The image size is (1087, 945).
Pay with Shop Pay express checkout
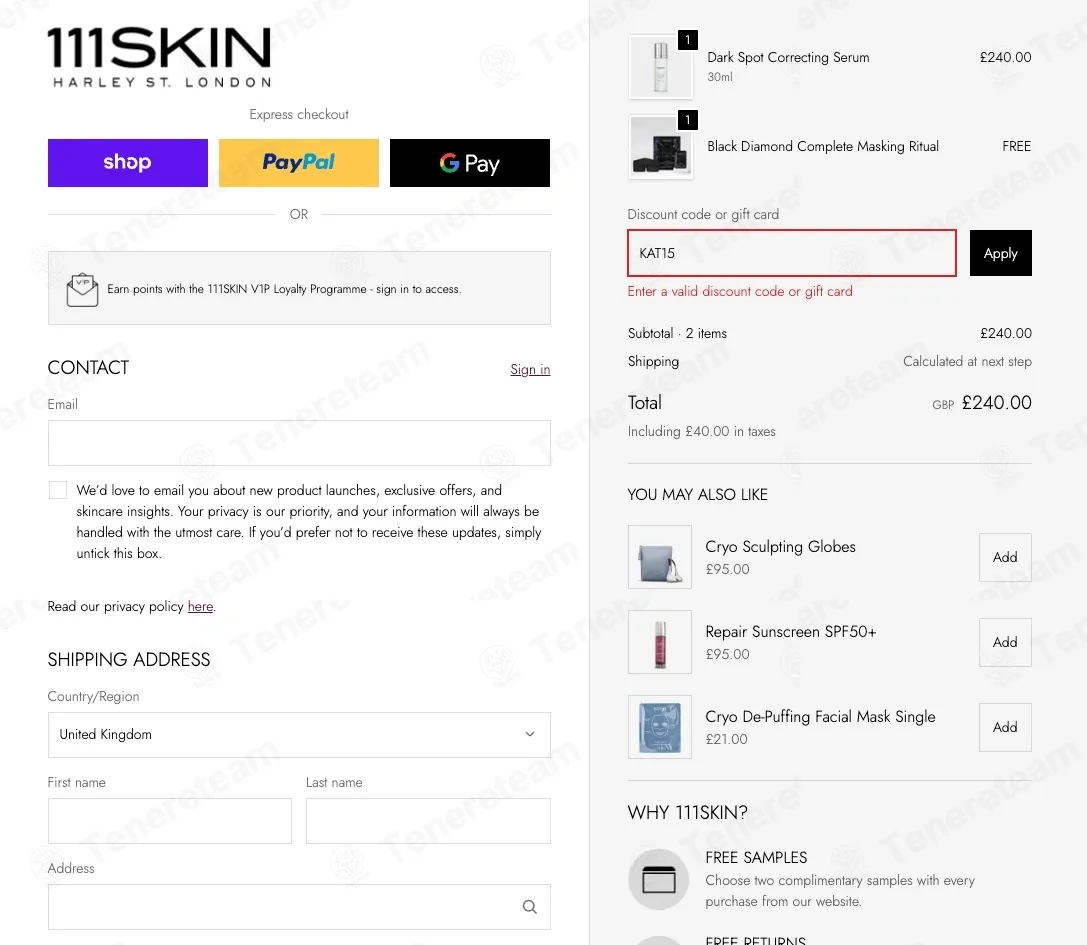(128, 163)
